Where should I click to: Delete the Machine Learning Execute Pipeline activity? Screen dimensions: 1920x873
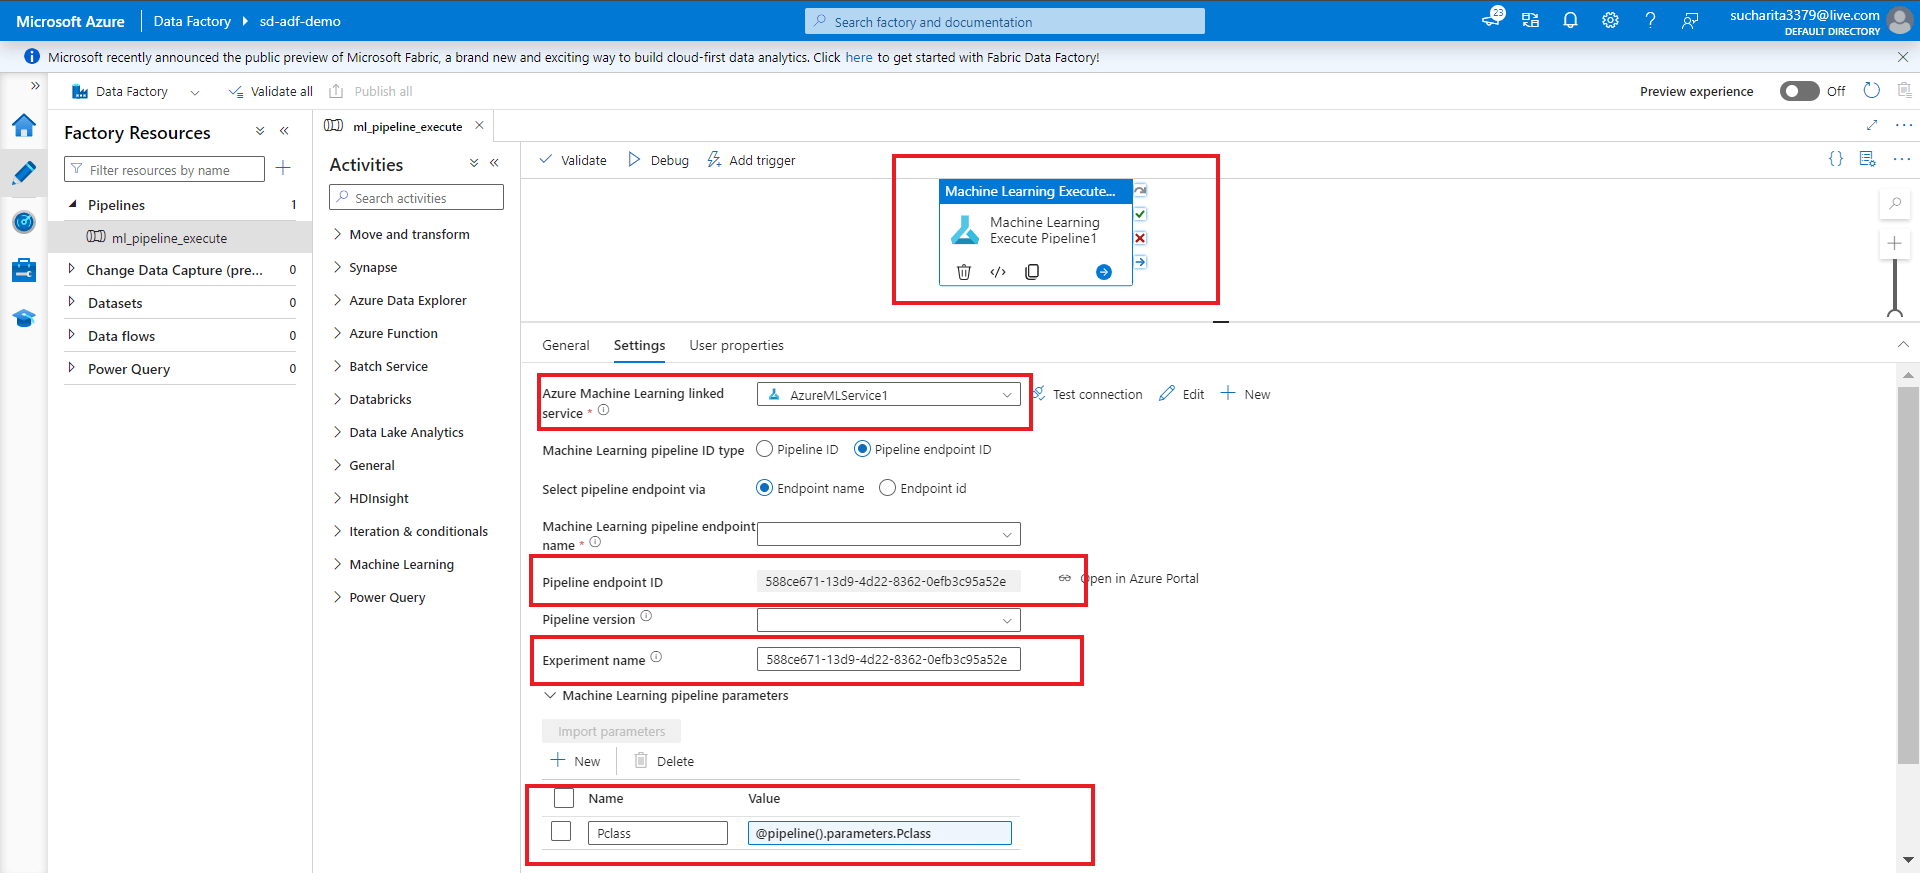(x=964, y=272)
